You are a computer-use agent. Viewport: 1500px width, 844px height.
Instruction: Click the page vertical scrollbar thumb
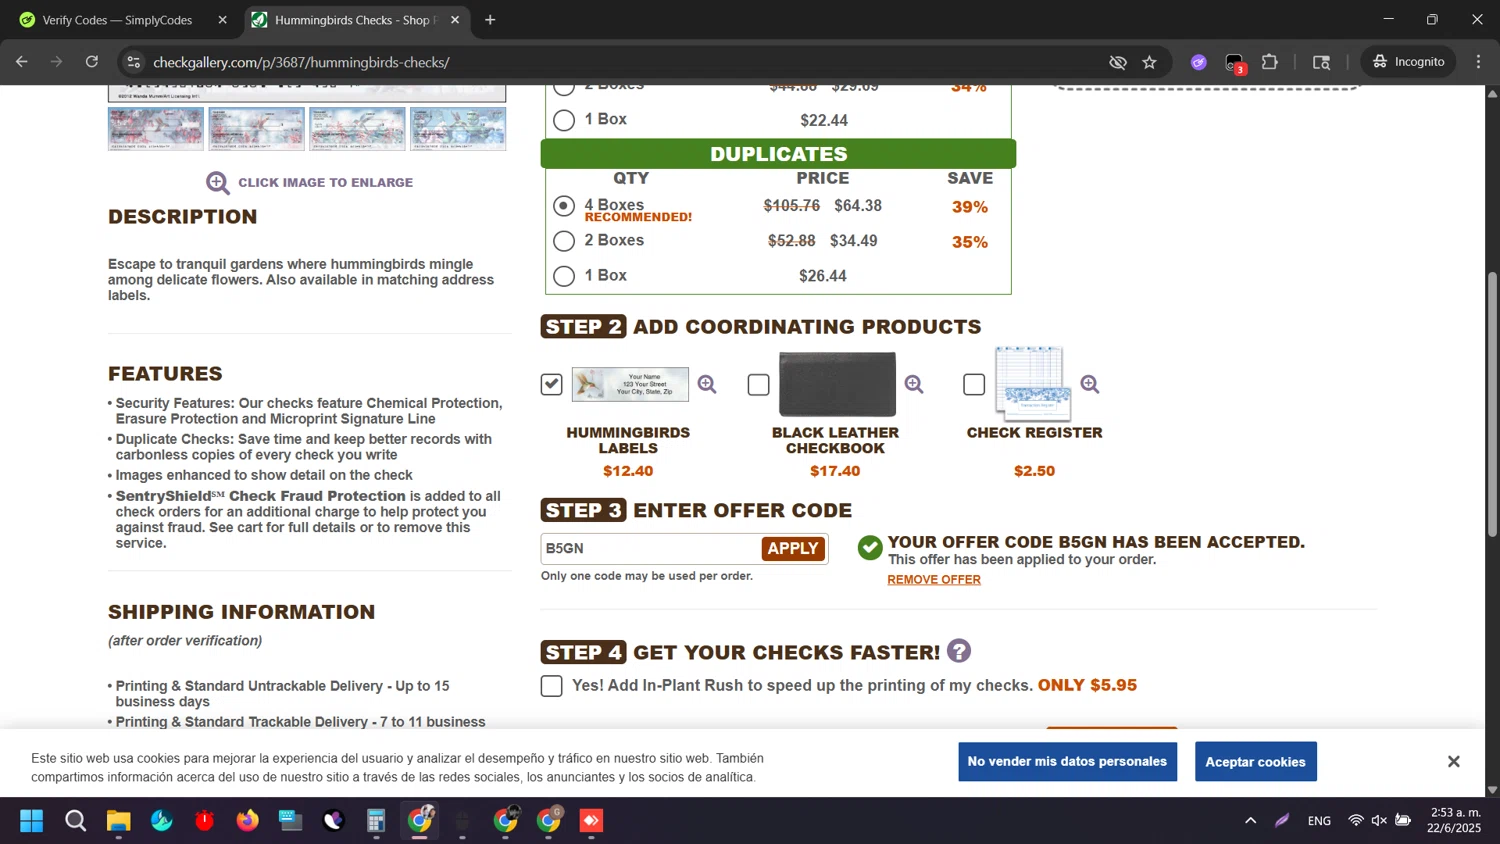click(x=1492, y=405)
